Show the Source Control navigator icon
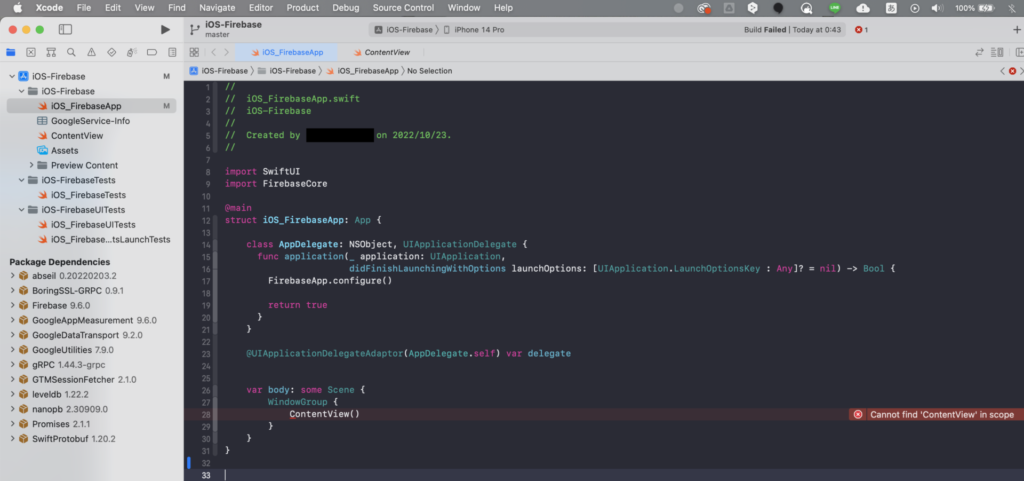 (32, 52)
